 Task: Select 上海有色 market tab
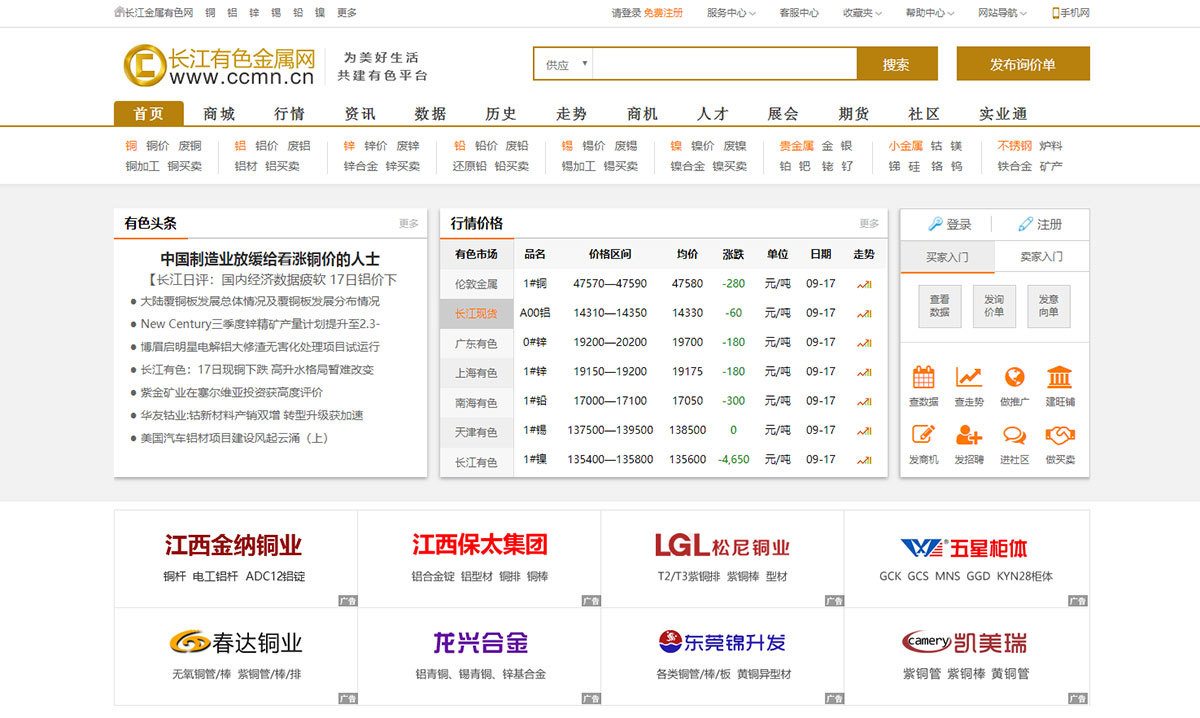(x=476, y=373)
